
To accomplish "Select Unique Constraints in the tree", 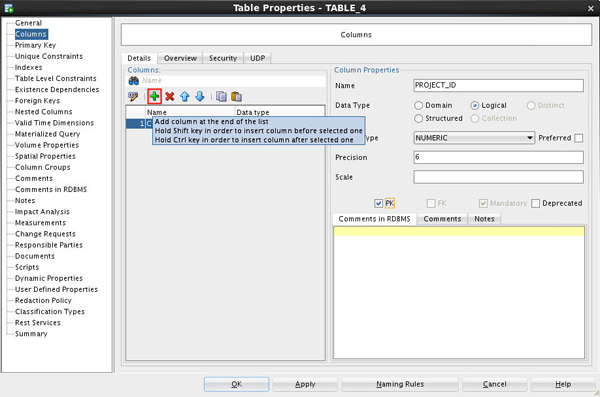I will tap(49, 56).
